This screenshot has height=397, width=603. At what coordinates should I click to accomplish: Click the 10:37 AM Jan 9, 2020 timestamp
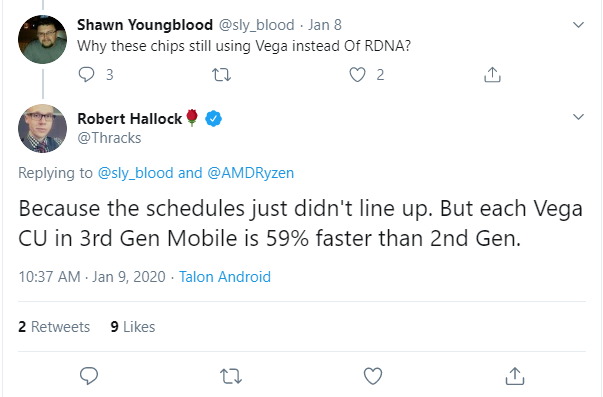pyautogui.click(x=92, y=277)
